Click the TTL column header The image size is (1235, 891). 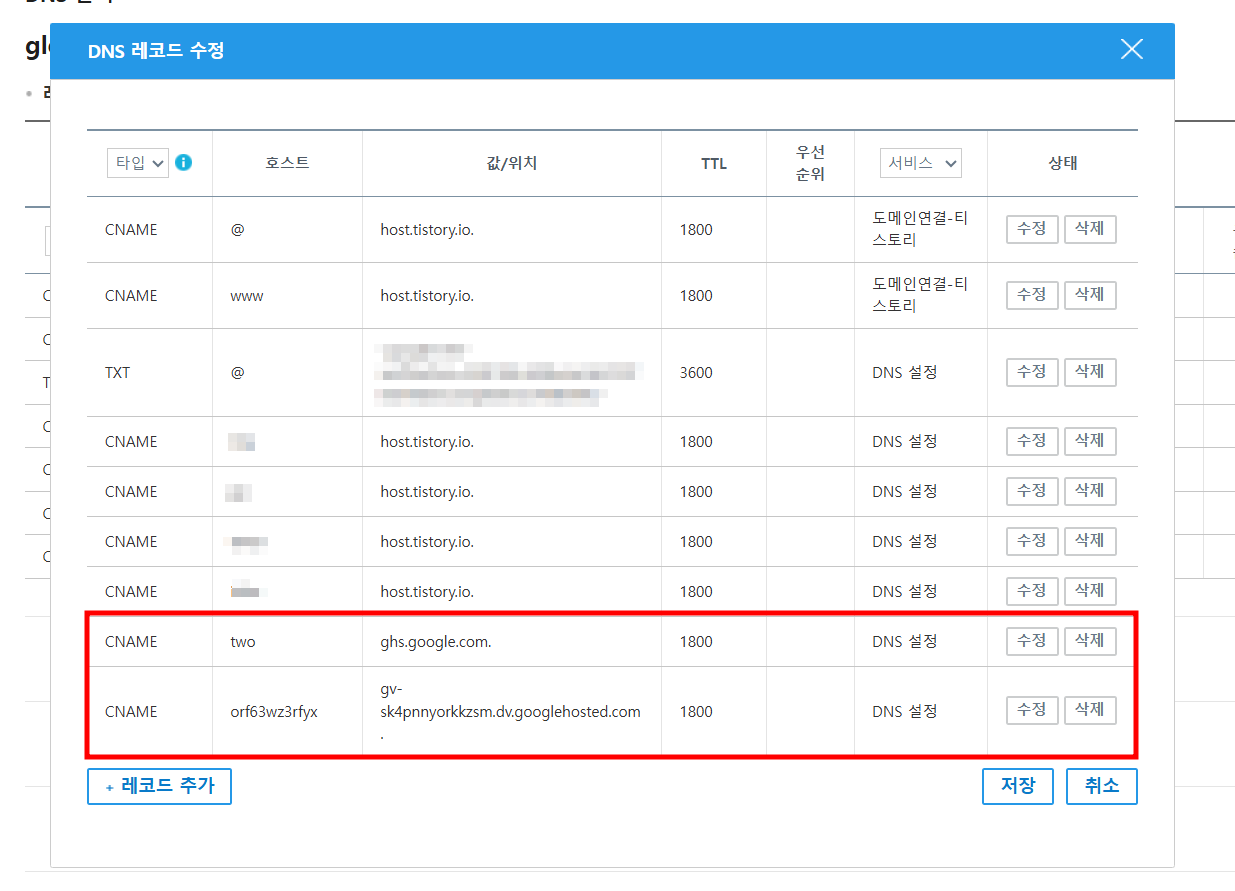pos(714,164)
